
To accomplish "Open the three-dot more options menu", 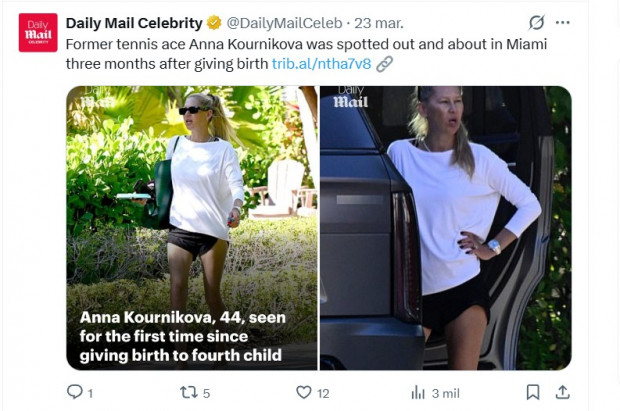I will [565, 22].
